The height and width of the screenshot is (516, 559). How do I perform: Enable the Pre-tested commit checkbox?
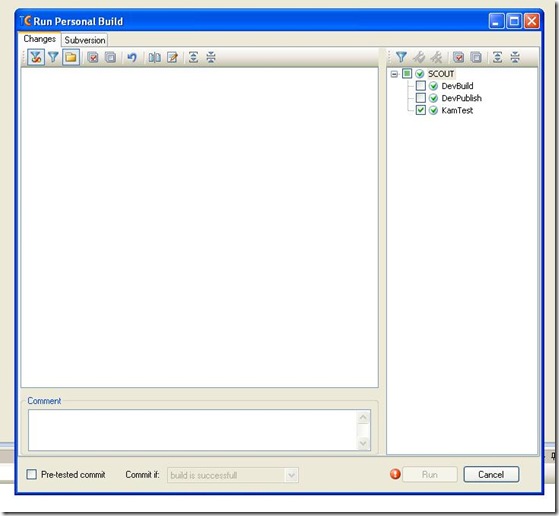(x=32, y=474)
